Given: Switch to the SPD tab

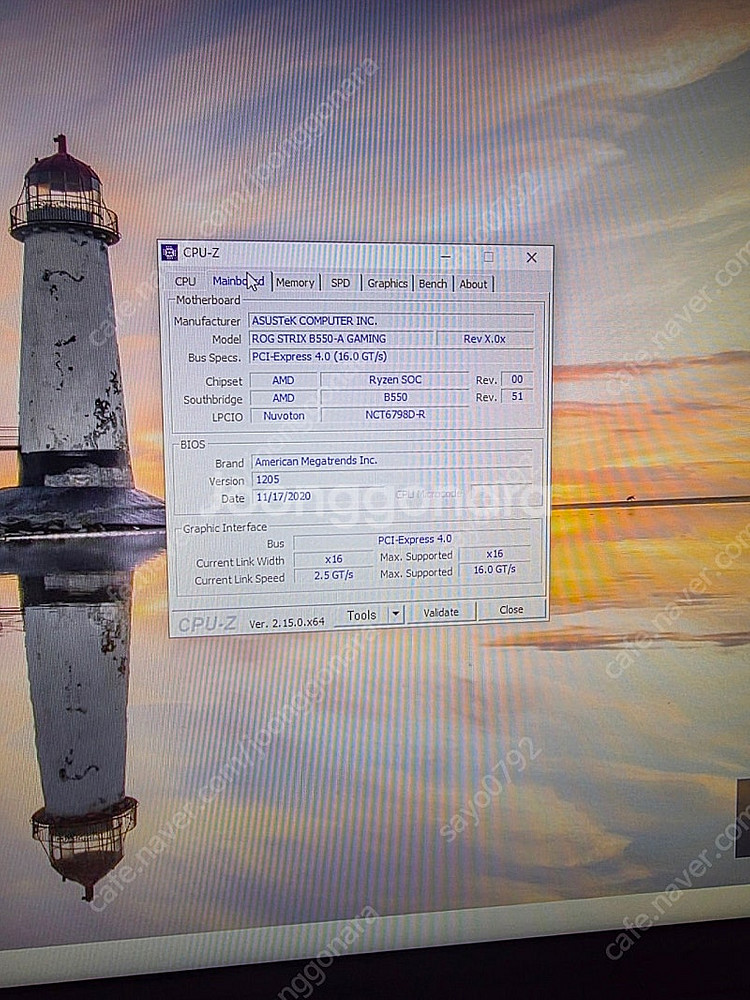Looking at the screenshot, I should [x=341, y=283].
